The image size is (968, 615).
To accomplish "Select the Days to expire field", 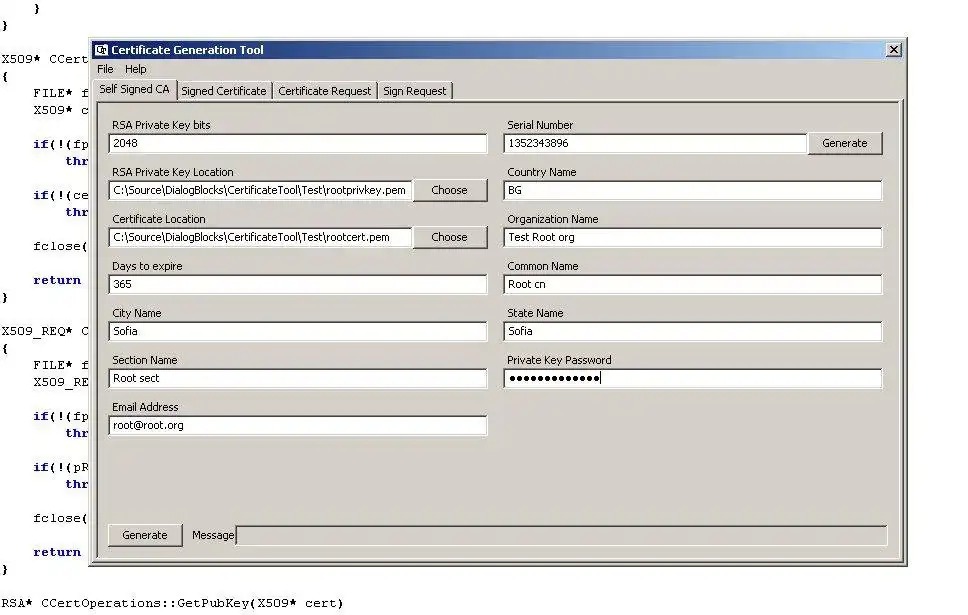I will click(298, 284).
